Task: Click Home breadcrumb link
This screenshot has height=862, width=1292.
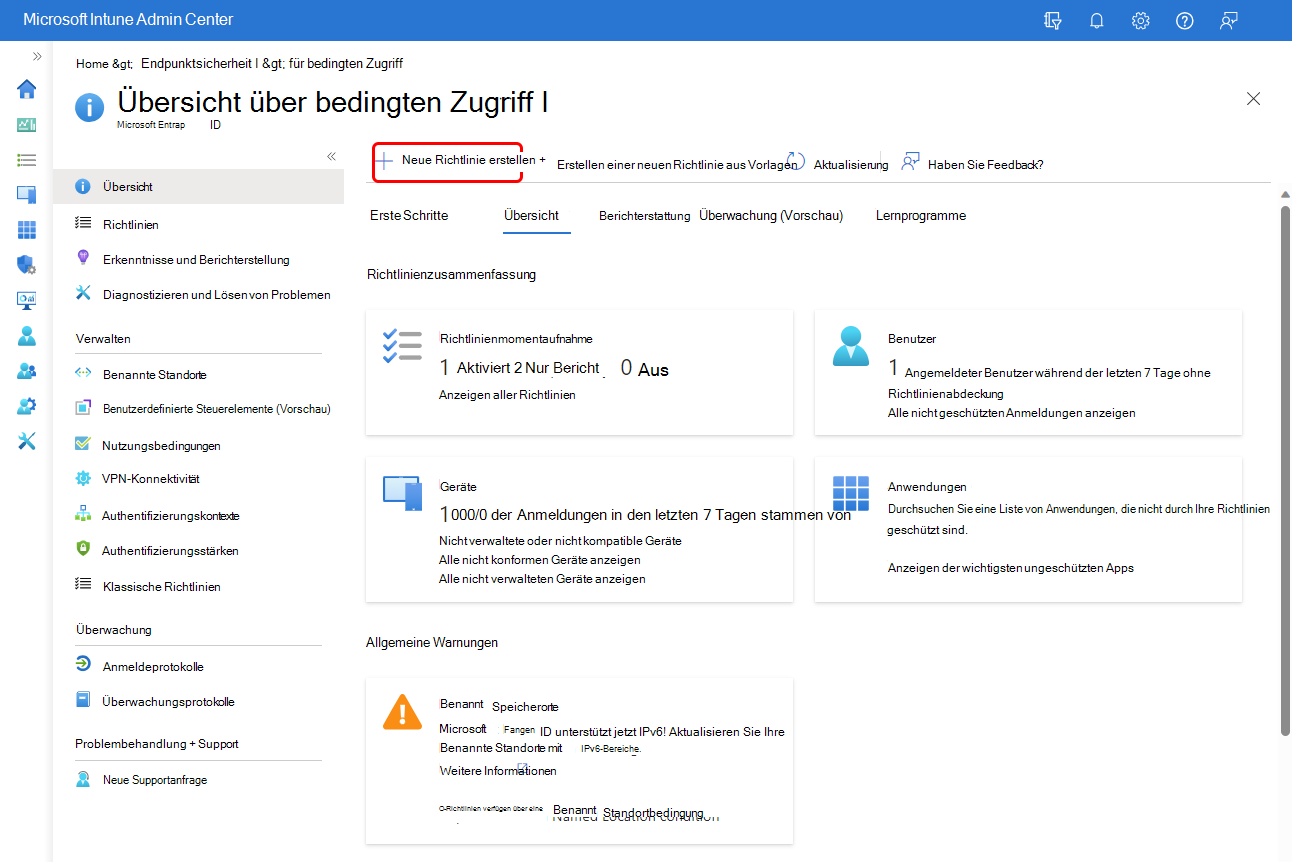Action: [92, 63]
